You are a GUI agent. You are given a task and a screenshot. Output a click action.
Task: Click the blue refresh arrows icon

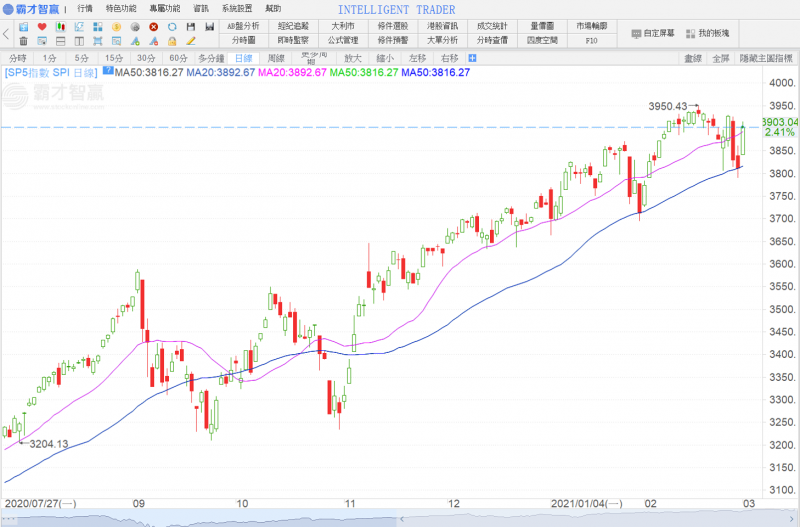[172, 26]
